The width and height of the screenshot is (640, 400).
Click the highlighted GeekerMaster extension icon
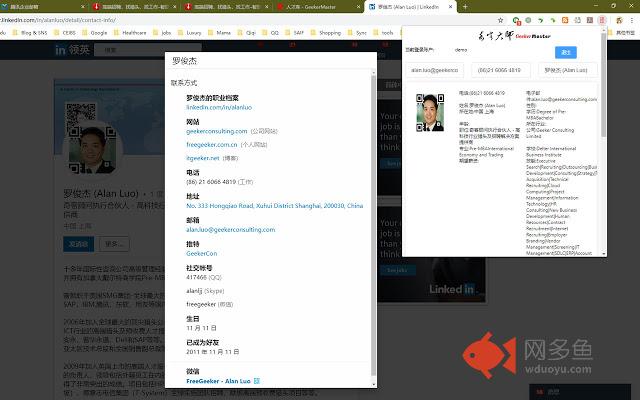click(x=602, y=20)
